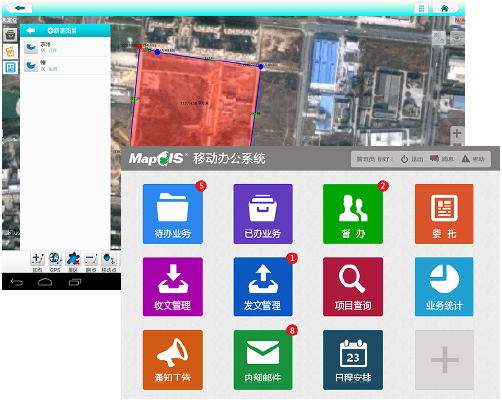The height and width of the screenshot is (400, 502).
Task: Open the blue form sidebar icon
Action: [10, 68]
